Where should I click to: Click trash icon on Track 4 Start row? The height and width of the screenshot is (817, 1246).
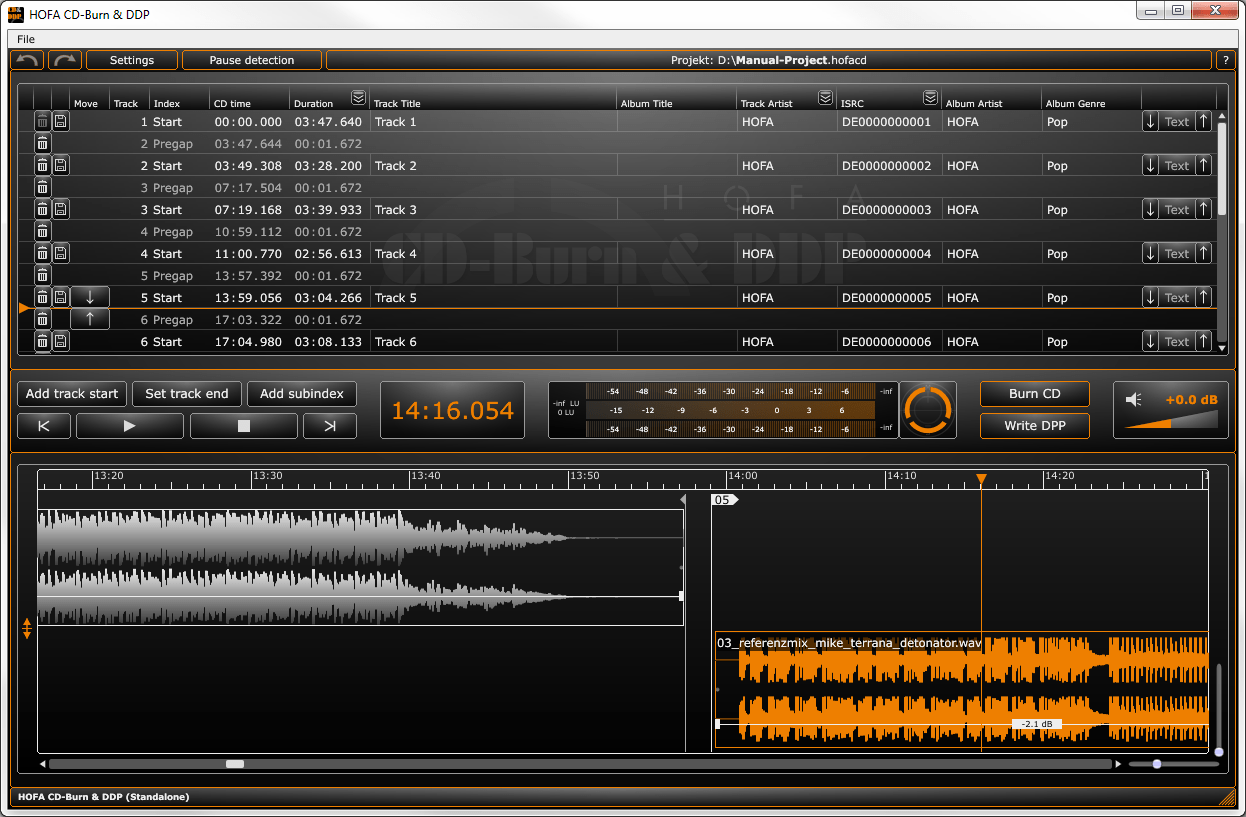coord(43,254)
